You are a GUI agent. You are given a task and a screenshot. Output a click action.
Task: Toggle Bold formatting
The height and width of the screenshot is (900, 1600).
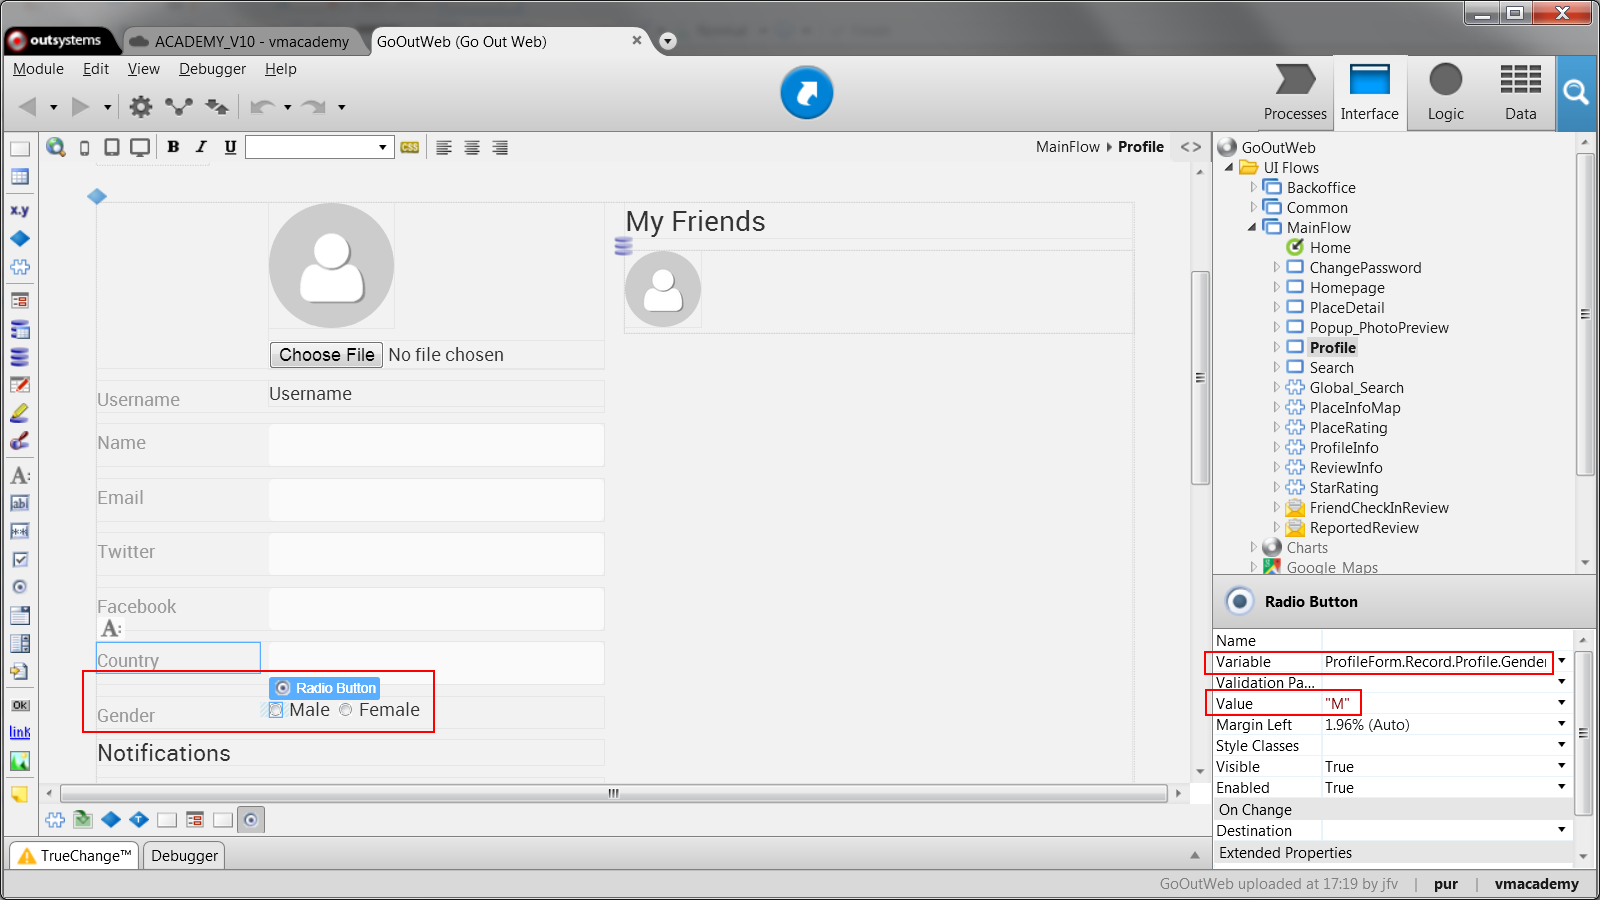point(173,146)
